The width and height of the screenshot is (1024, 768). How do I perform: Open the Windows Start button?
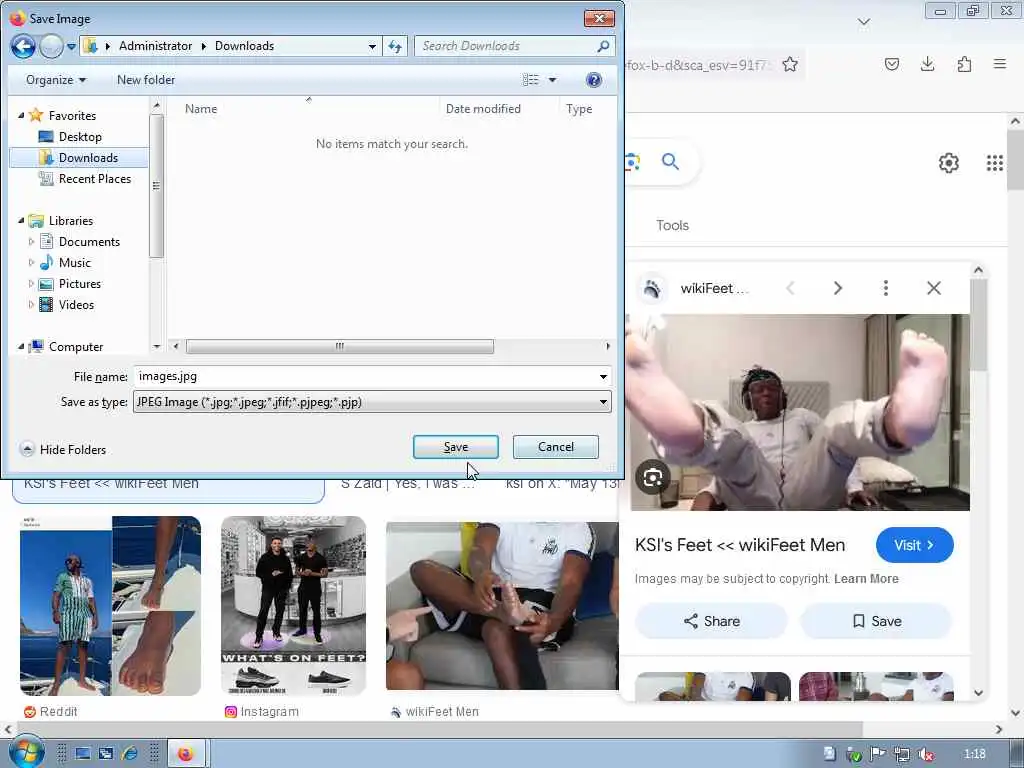tap(26, 752)
